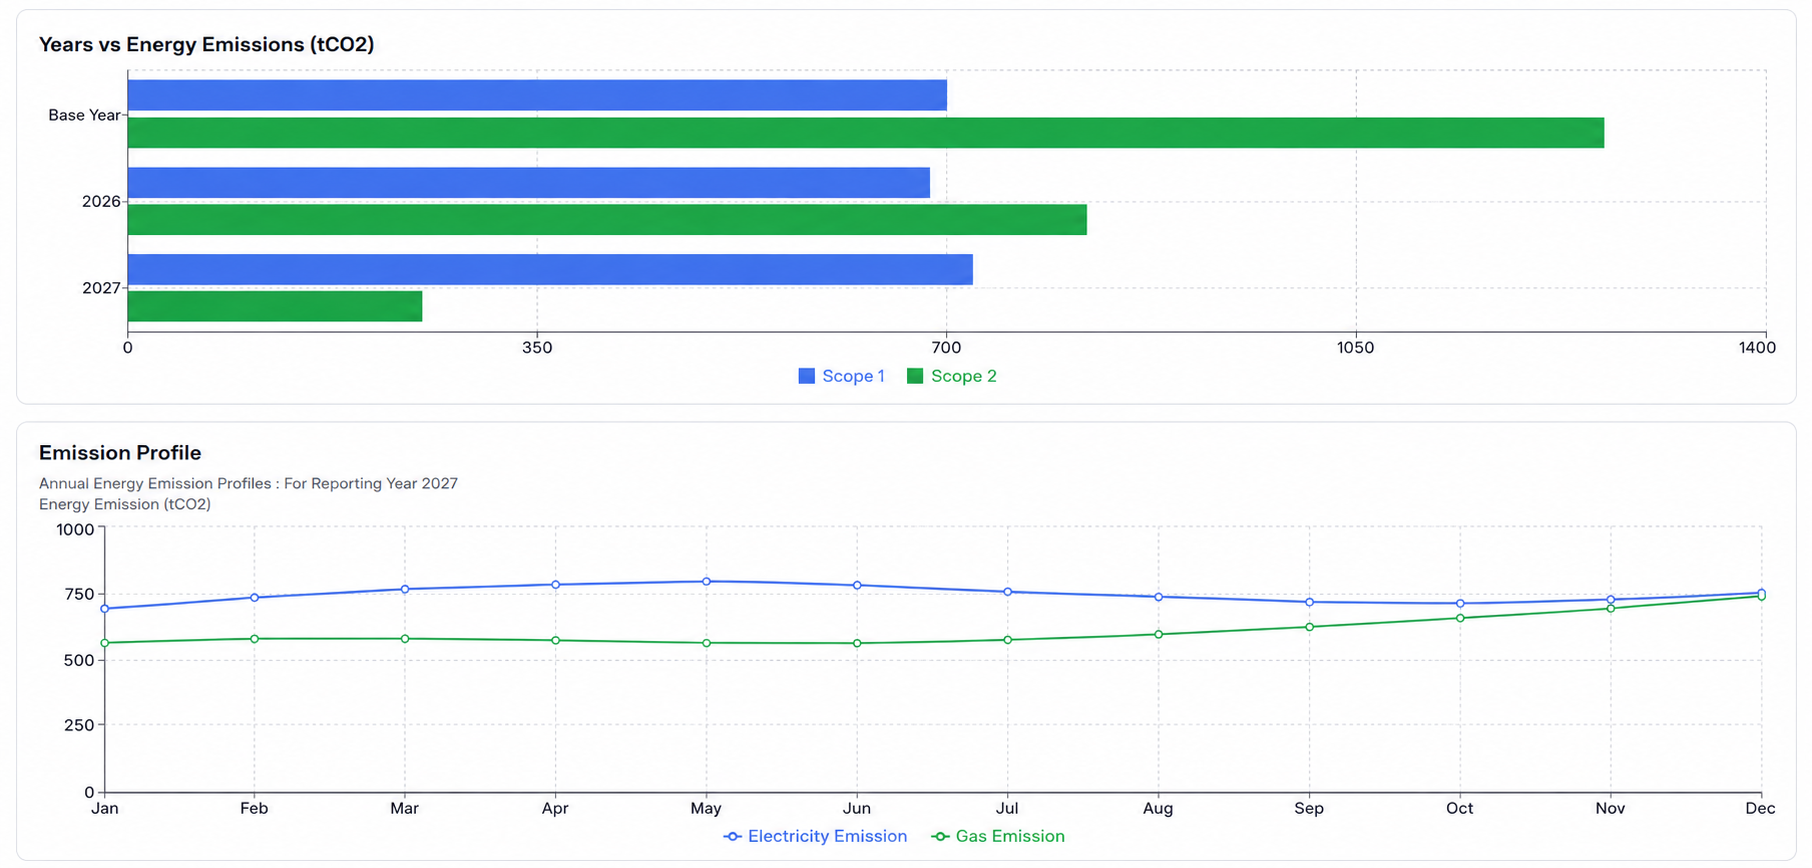Image resolution: width=1812 pixels, height=868 pixels.
Task: Click the Emission Profile heading
Action: (120, 453)
